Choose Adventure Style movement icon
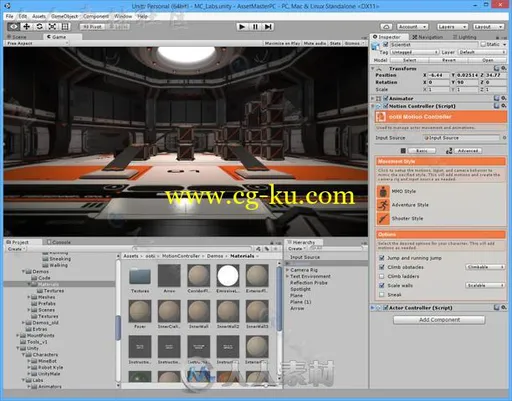 point(383,205)
